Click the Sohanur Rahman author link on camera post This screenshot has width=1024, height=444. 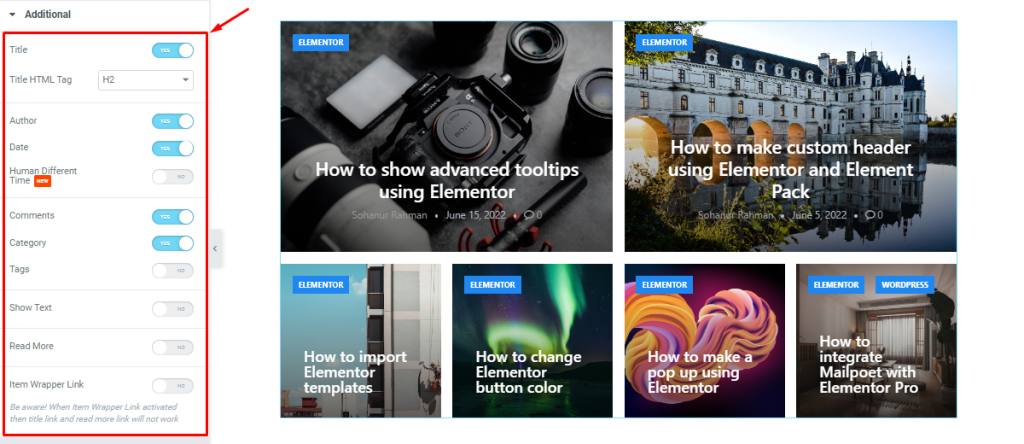pos(389,215)
